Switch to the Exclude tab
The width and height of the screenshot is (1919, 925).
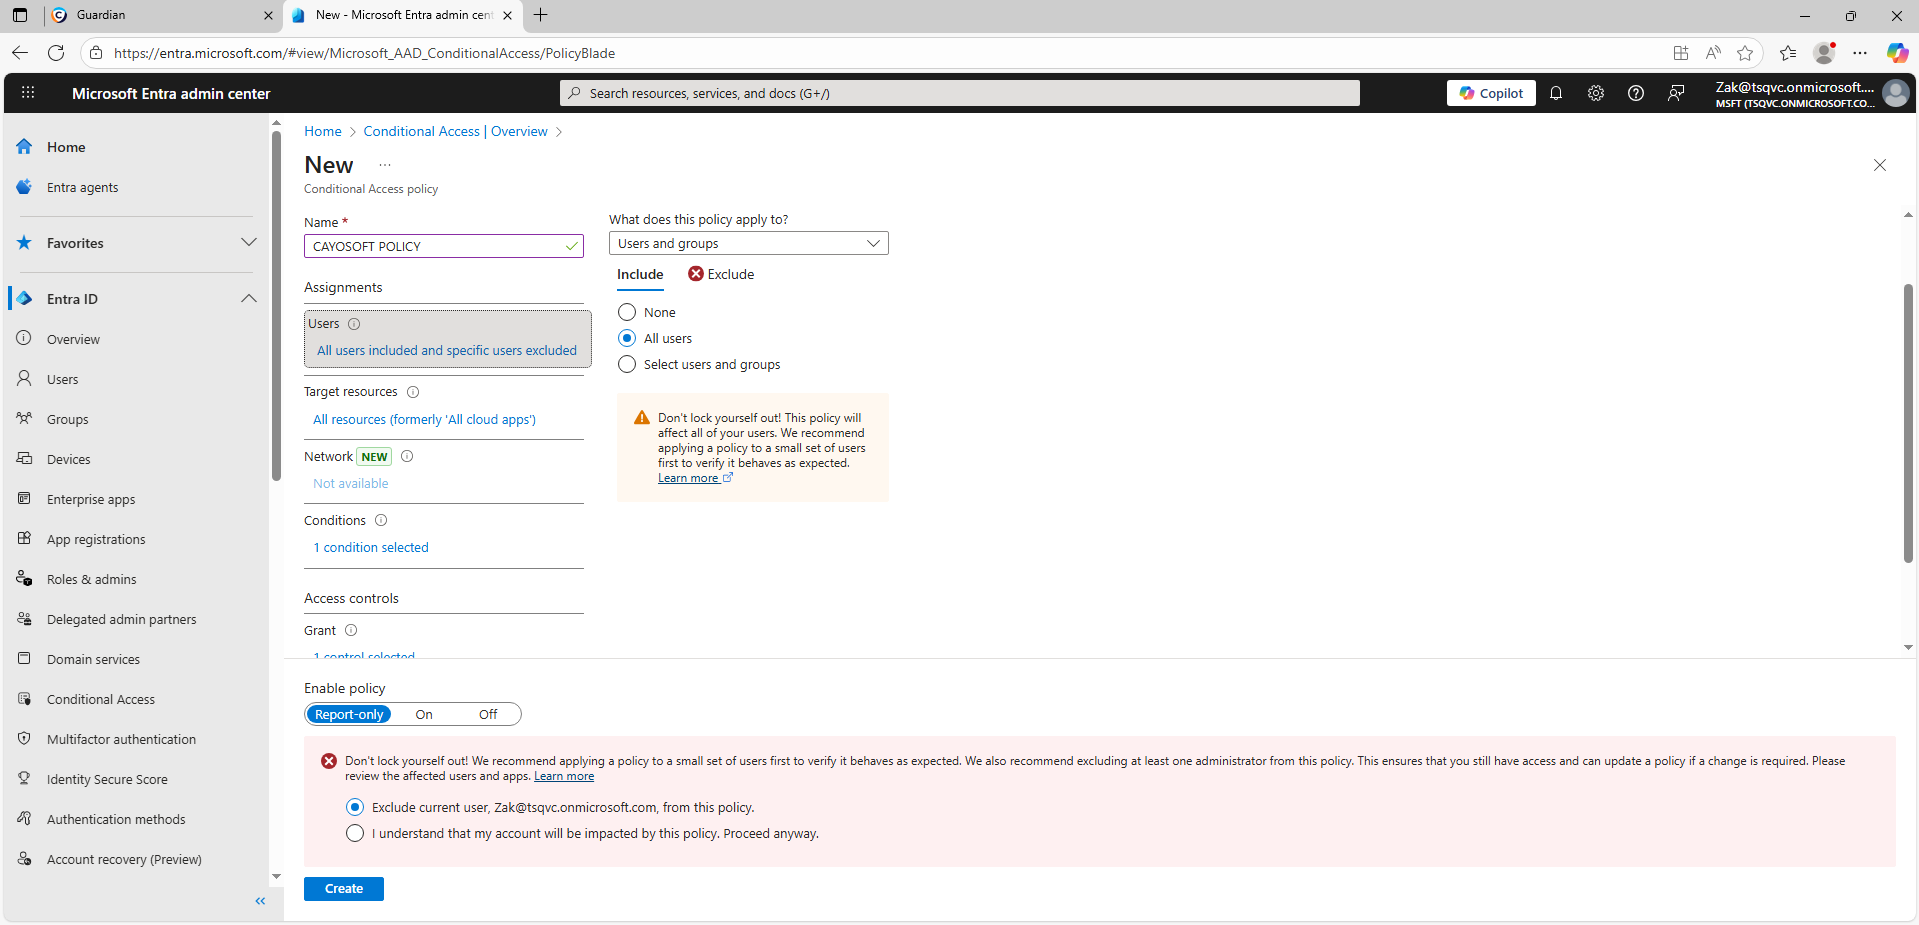click(x=721, y=275)
